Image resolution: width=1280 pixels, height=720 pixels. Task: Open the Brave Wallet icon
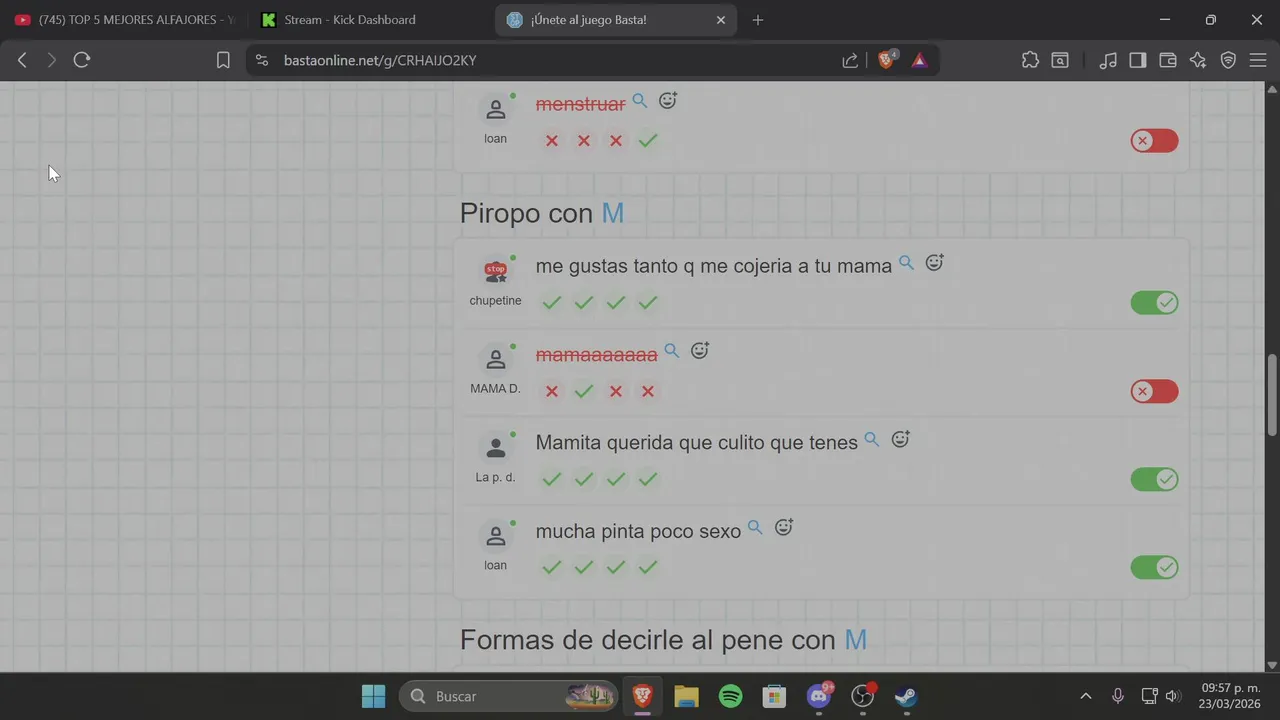[1167, 60]
